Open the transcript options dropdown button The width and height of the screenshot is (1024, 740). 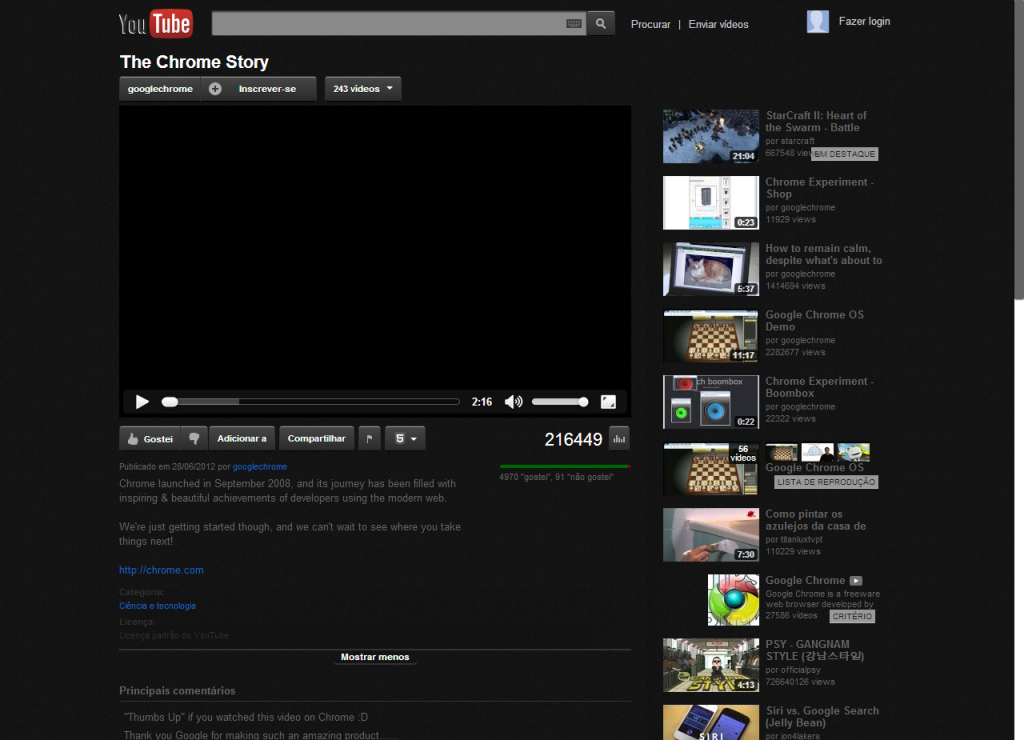click(405, 438)
